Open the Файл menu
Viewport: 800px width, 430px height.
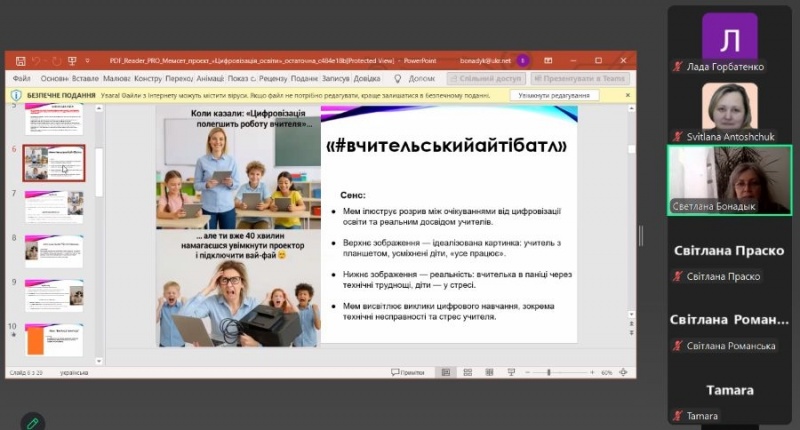point(21,79)
